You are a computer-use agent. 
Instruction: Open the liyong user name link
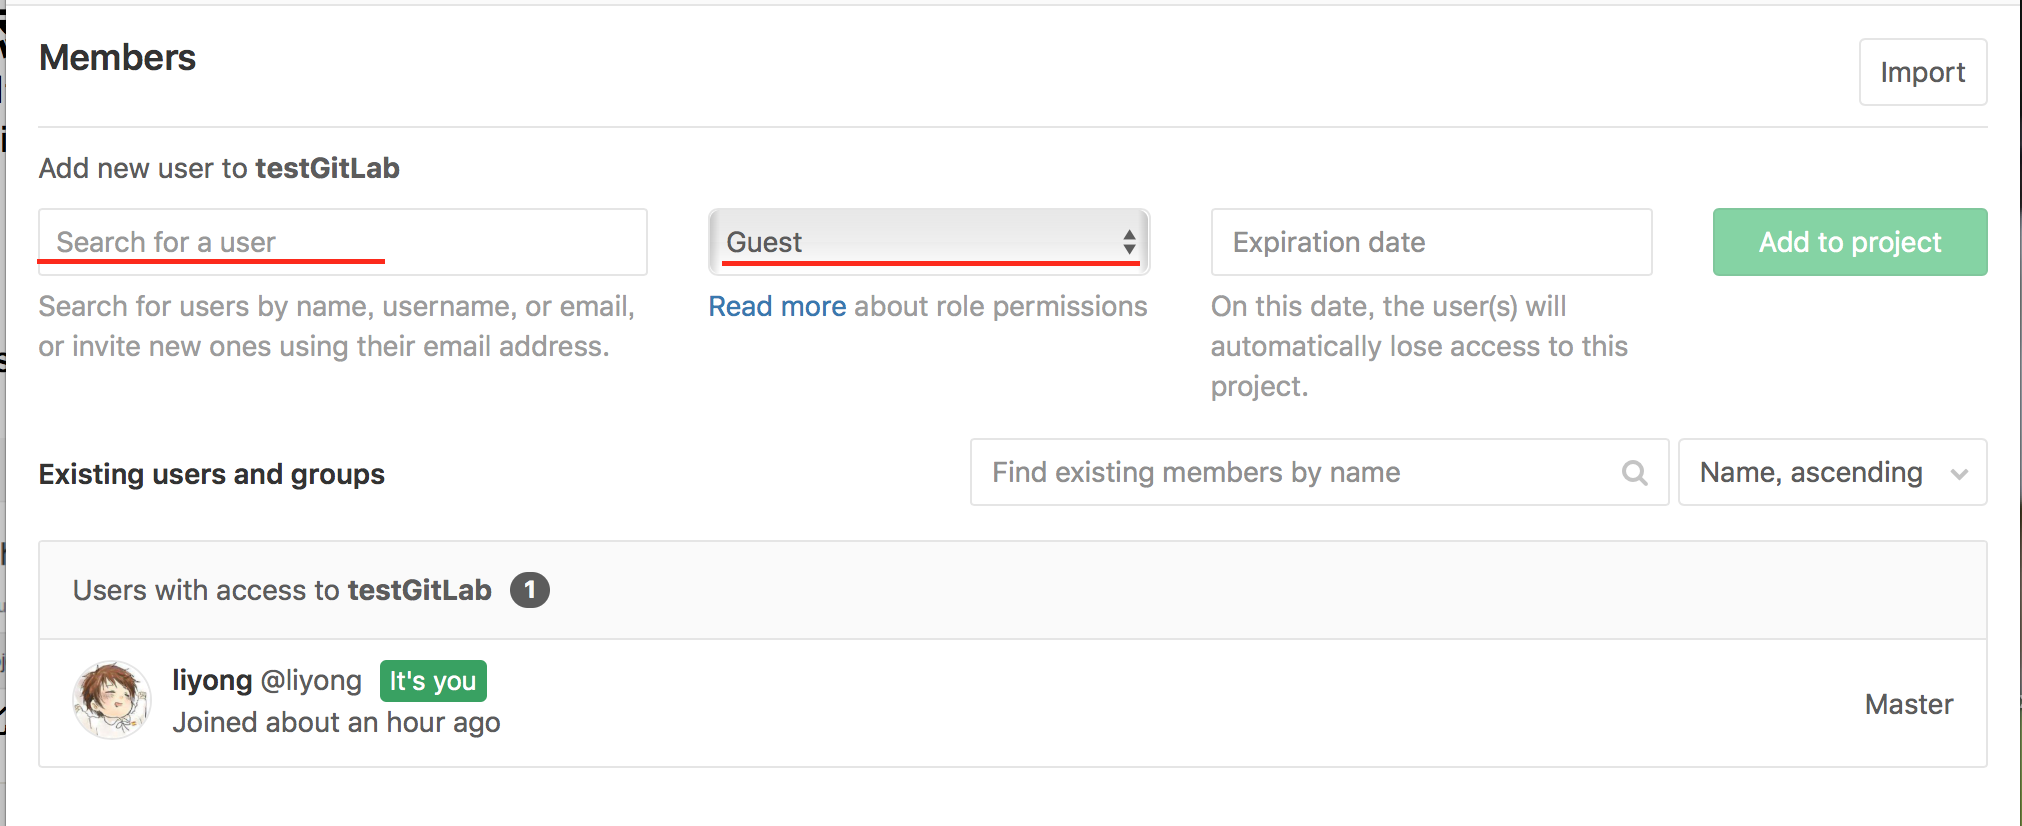click(212, 680)
